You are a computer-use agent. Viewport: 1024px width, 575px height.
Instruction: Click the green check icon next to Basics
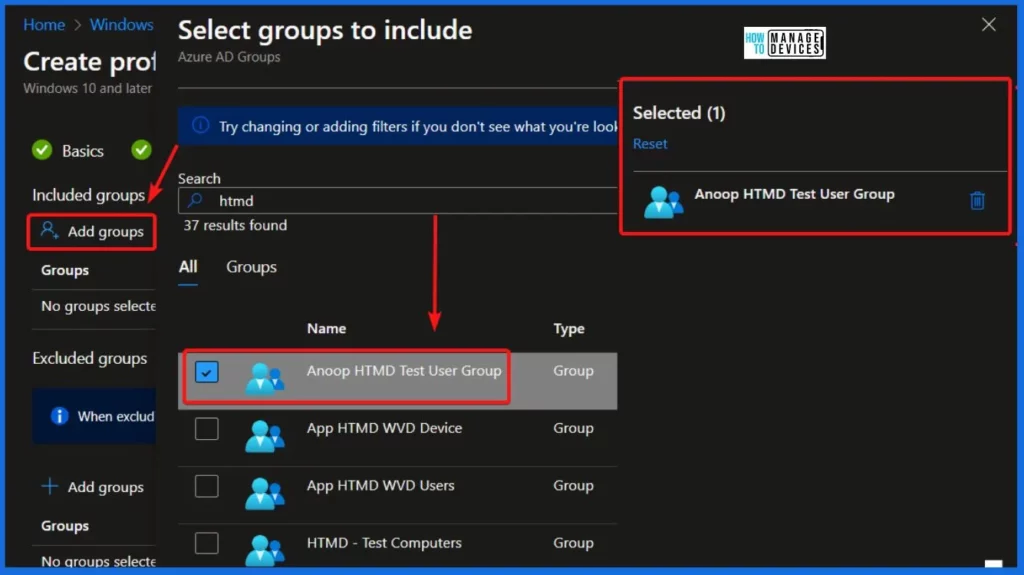click(x=42, y=150)
